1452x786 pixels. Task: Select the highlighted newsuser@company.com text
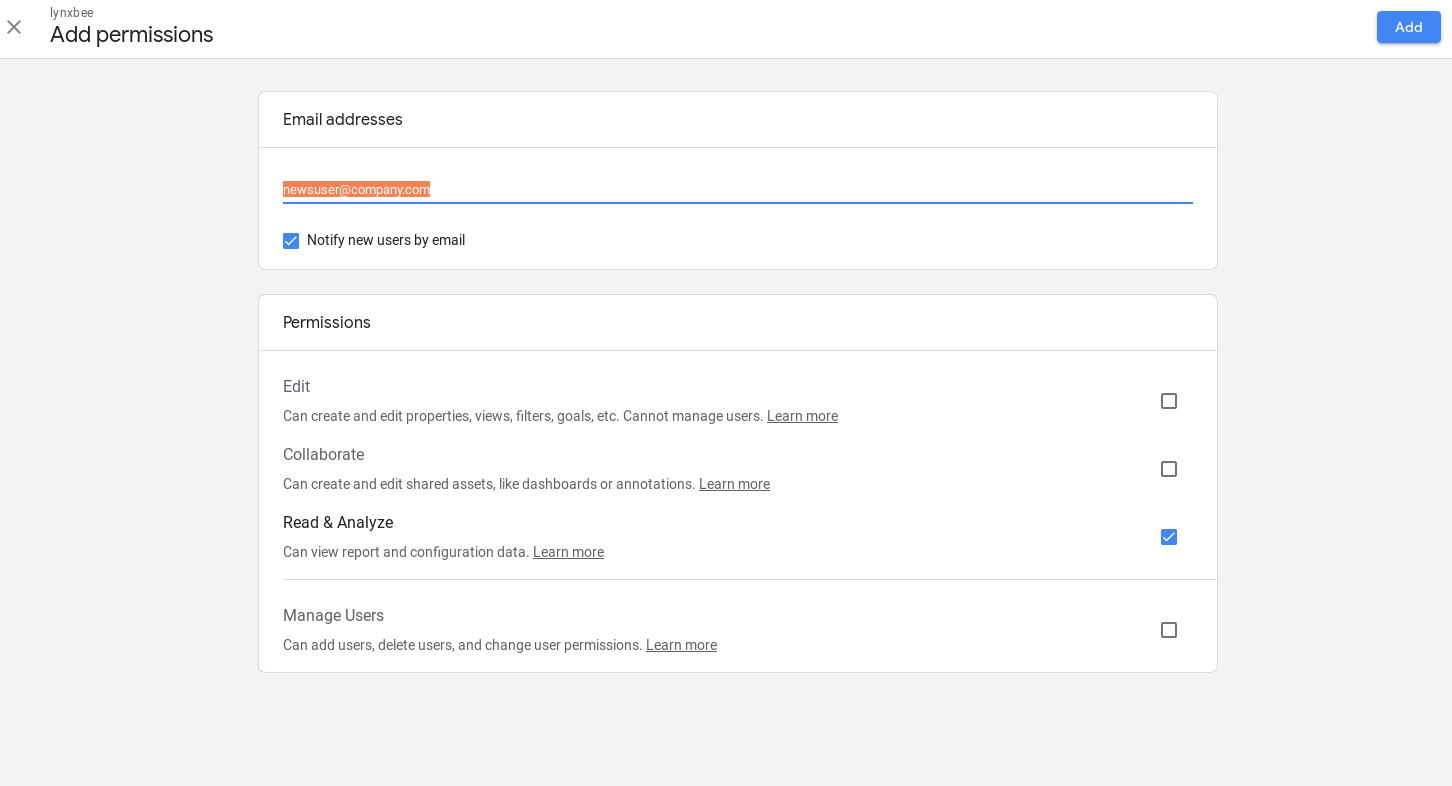pos(356,189)
